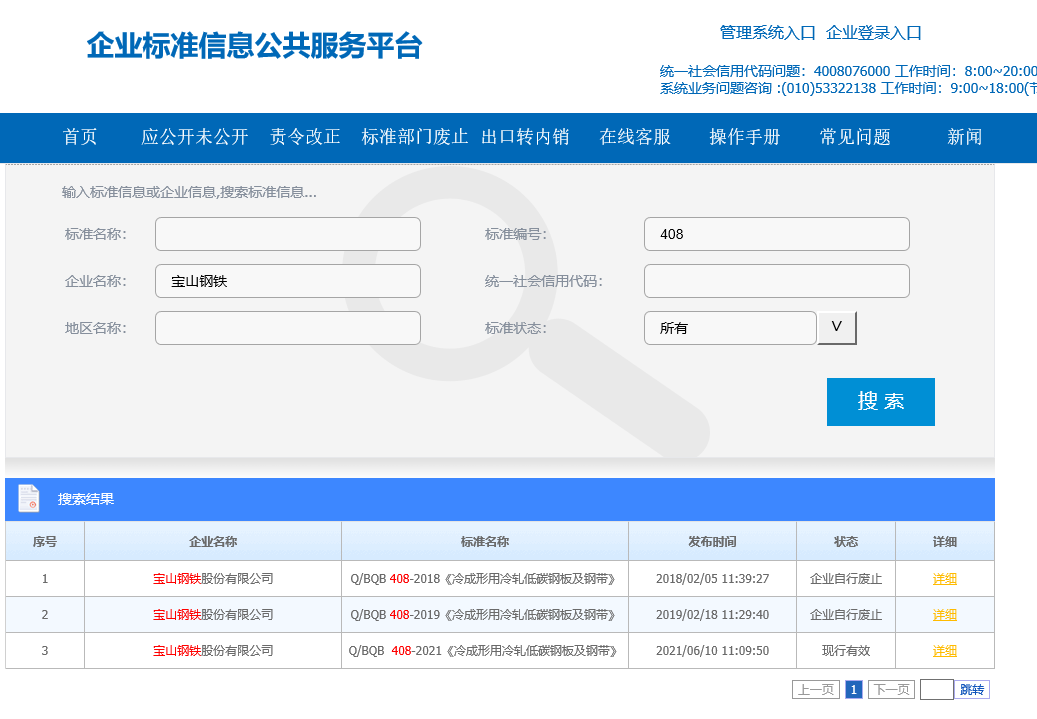The height and width of the screenshot is (719, 1037).
Task: Select 责令改正 in the navigation bar
Action: (x=305, y=137)
